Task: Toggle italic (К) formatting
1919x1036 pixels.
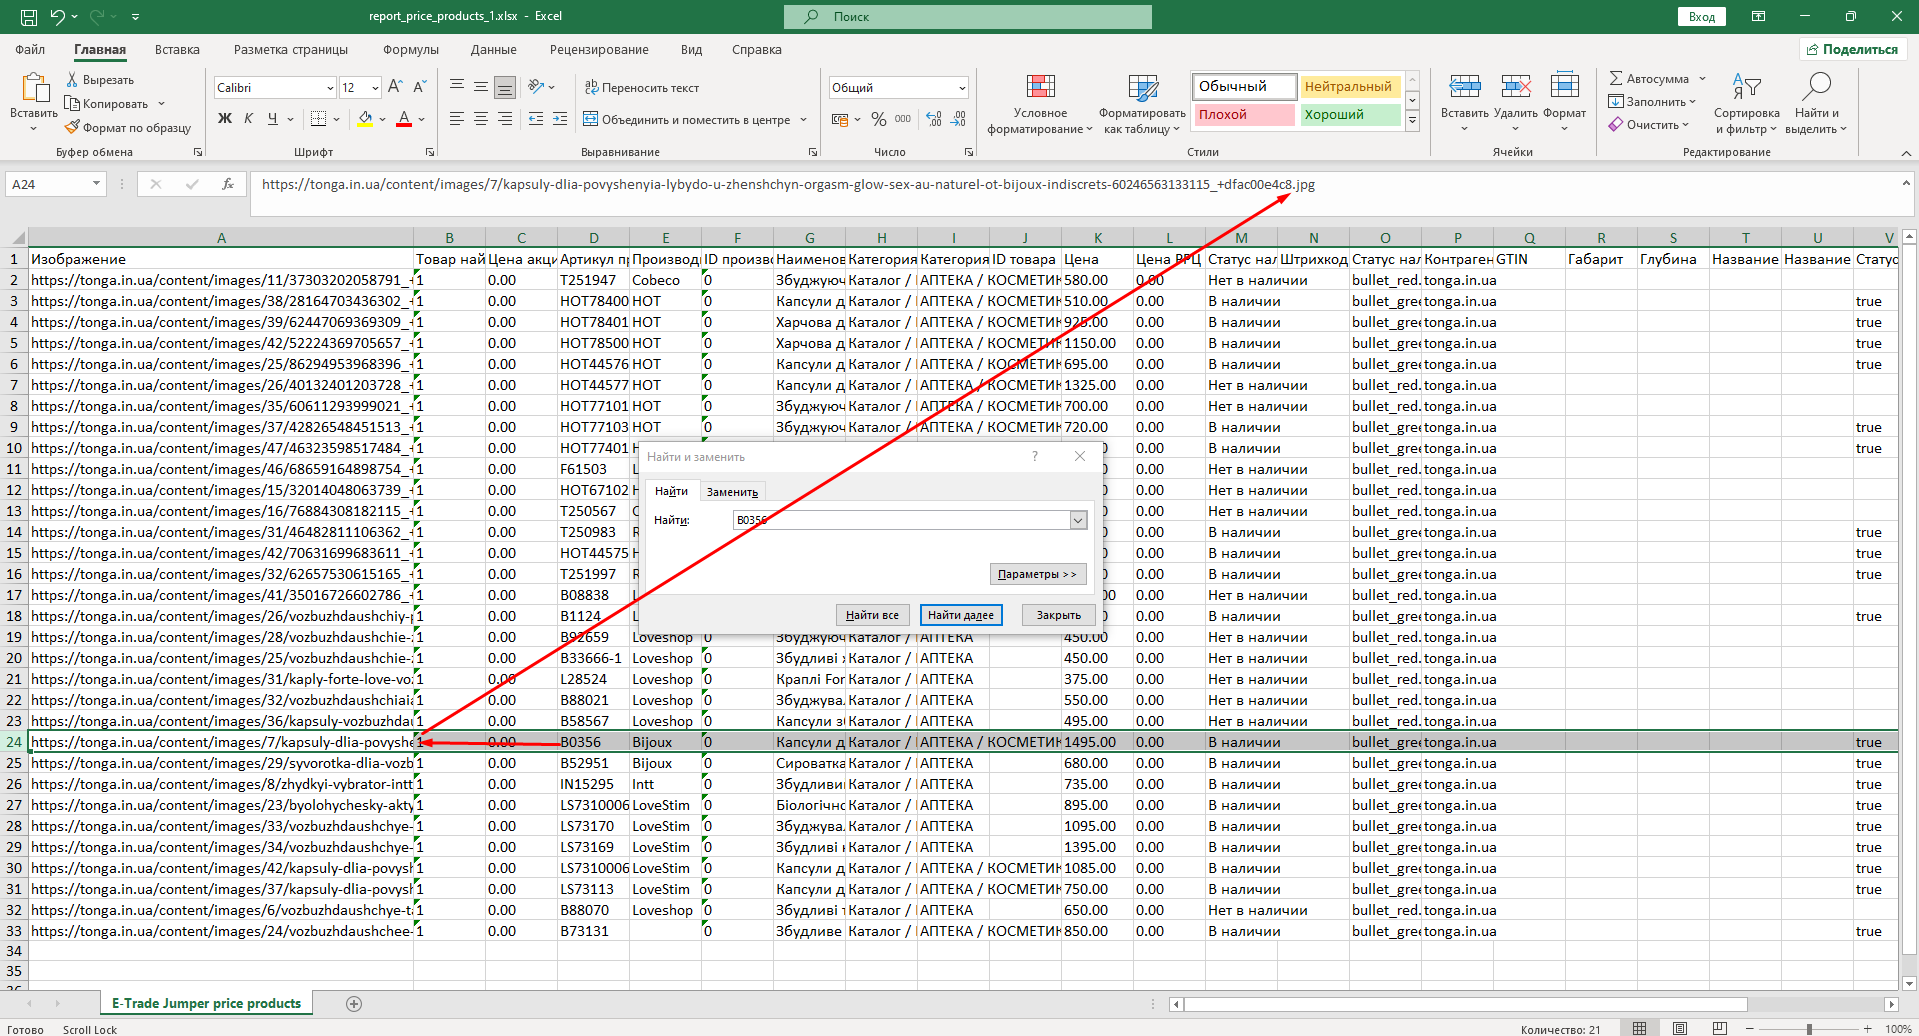Action: coord(249,119)
